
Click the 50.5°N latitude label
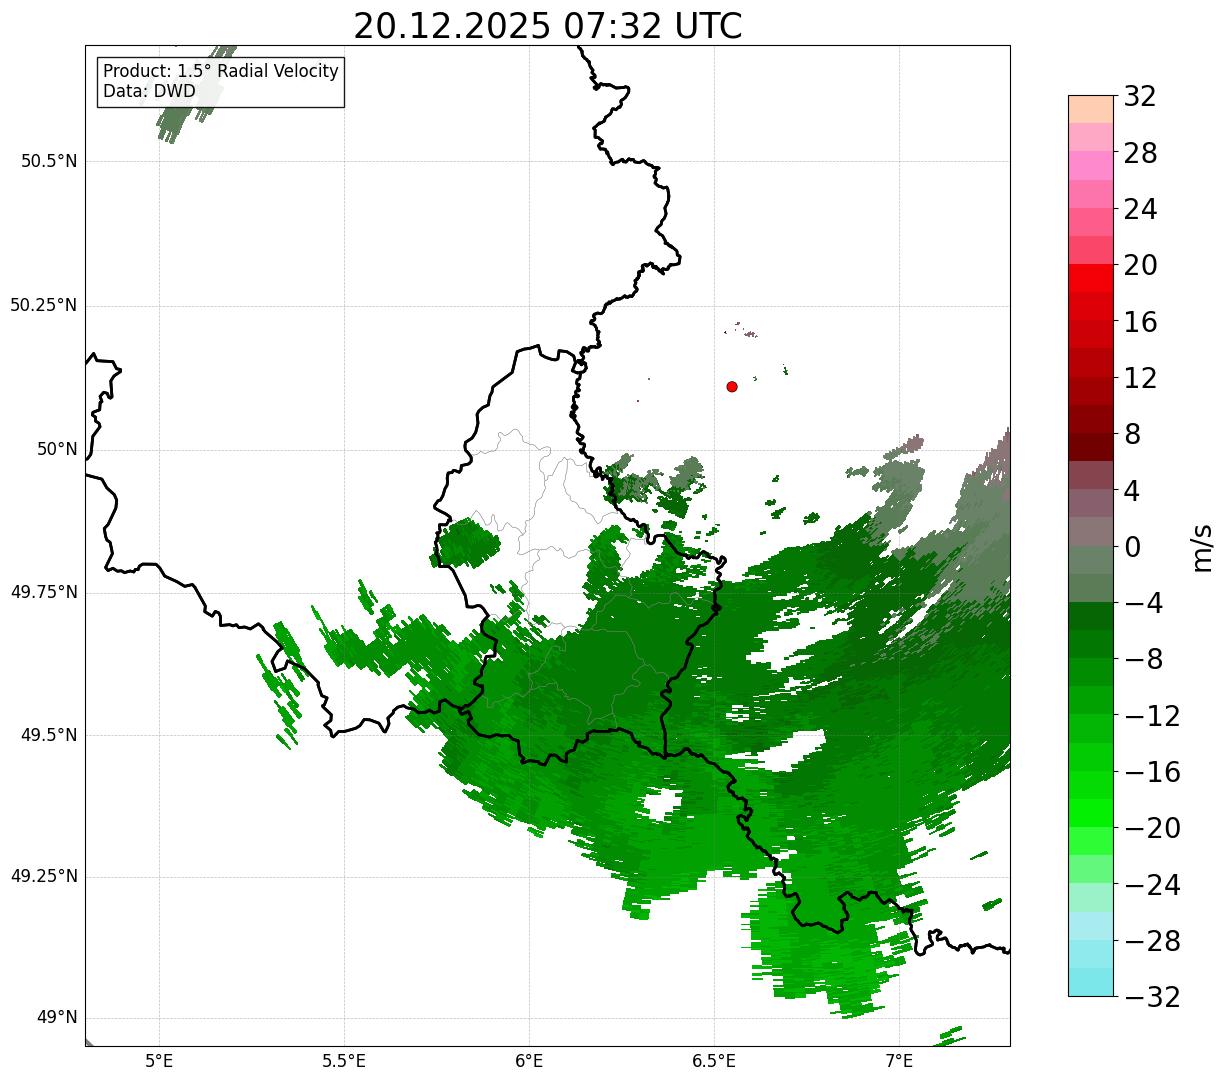pyautogui.click(x=49, y=161)
